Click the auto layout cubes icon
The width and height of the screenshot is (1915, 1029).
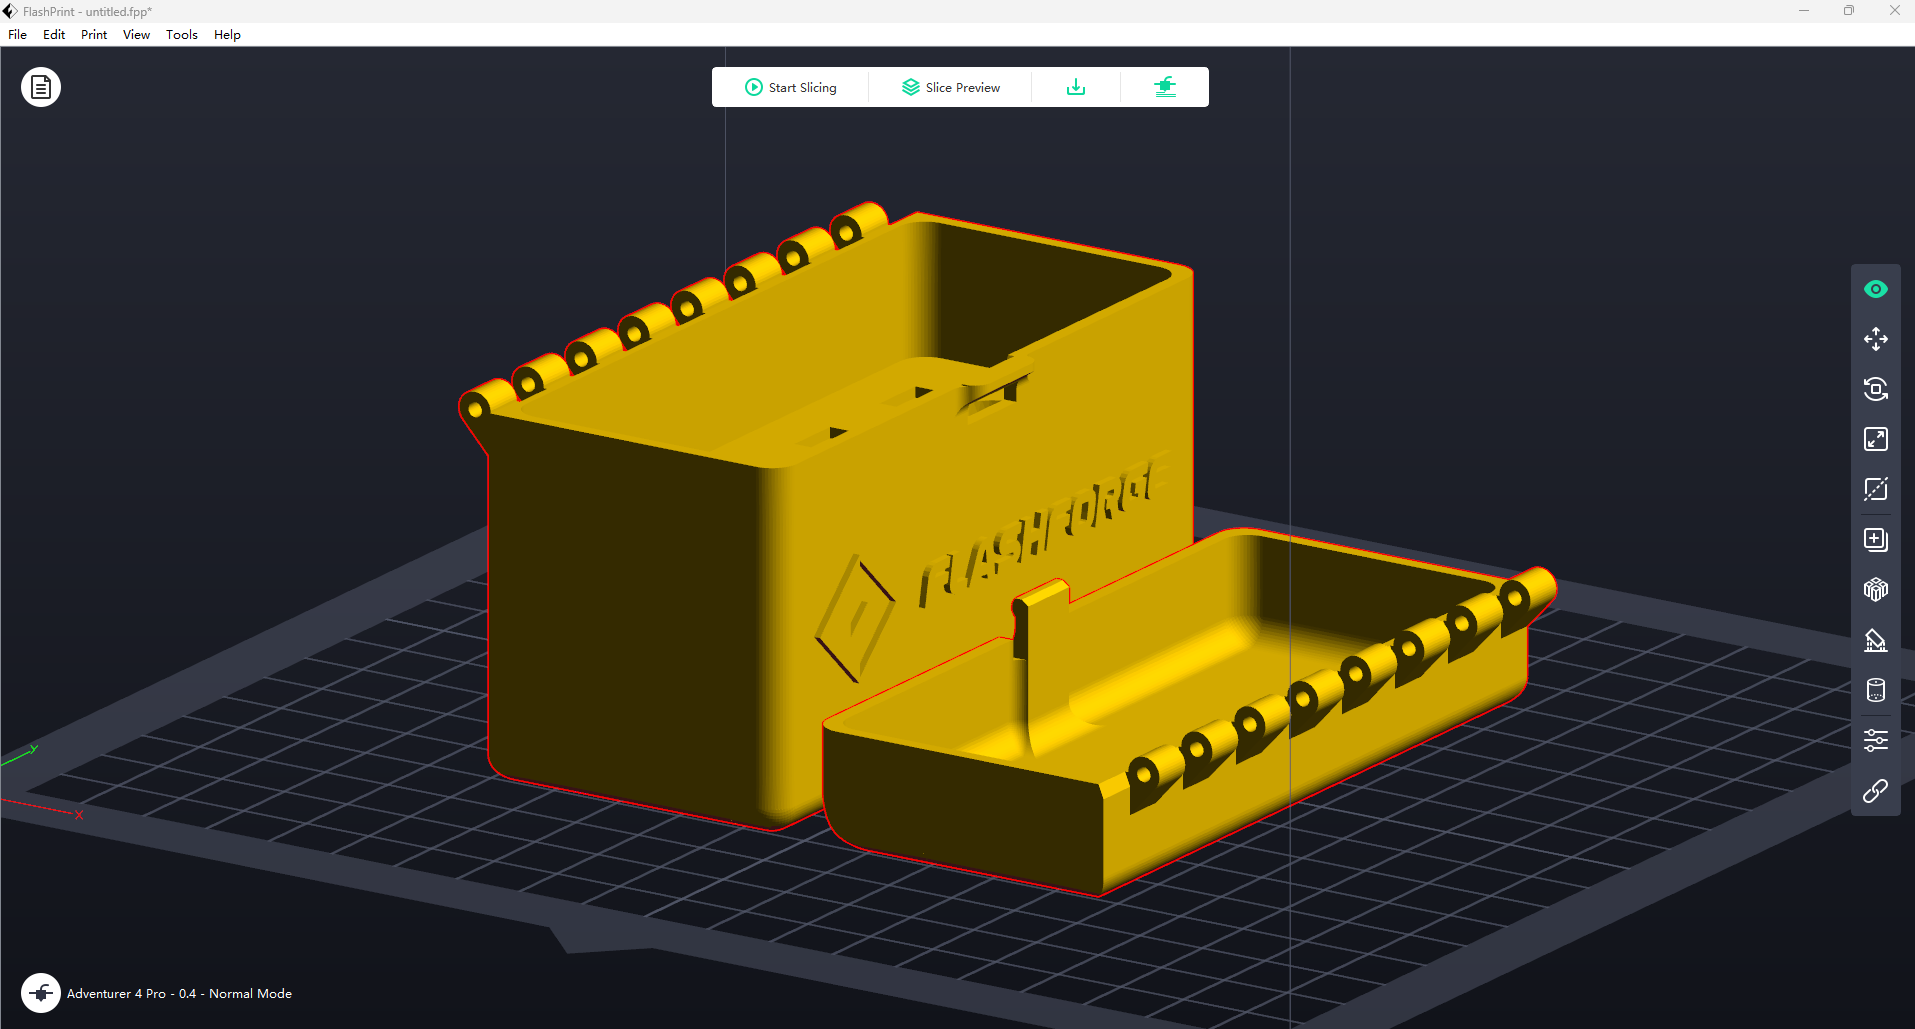click(x=1875, y=590)
